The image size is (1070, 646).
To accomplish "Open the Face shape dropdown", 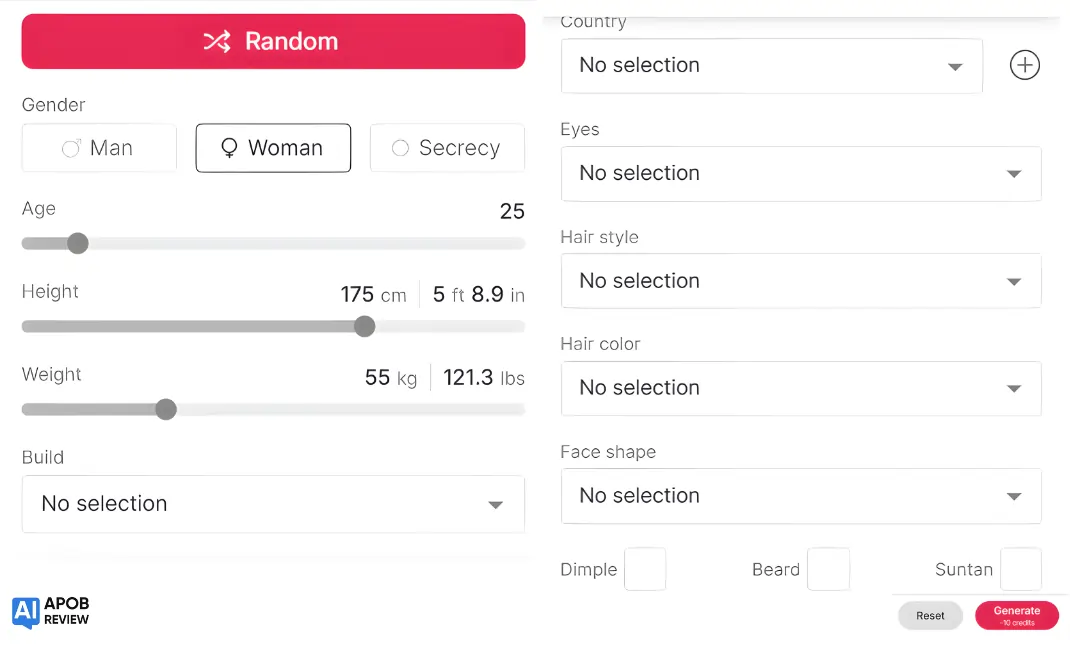I will click(801, 496).
